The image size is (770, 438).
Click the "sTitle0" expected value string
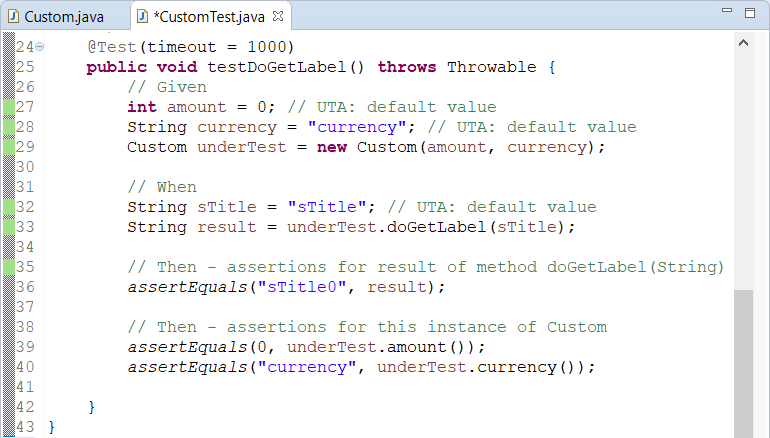[302, 287]
